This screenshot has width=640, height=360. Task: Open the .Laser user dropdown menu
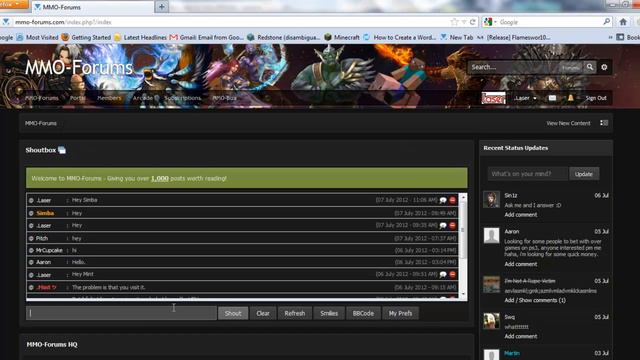click(526, 98)
